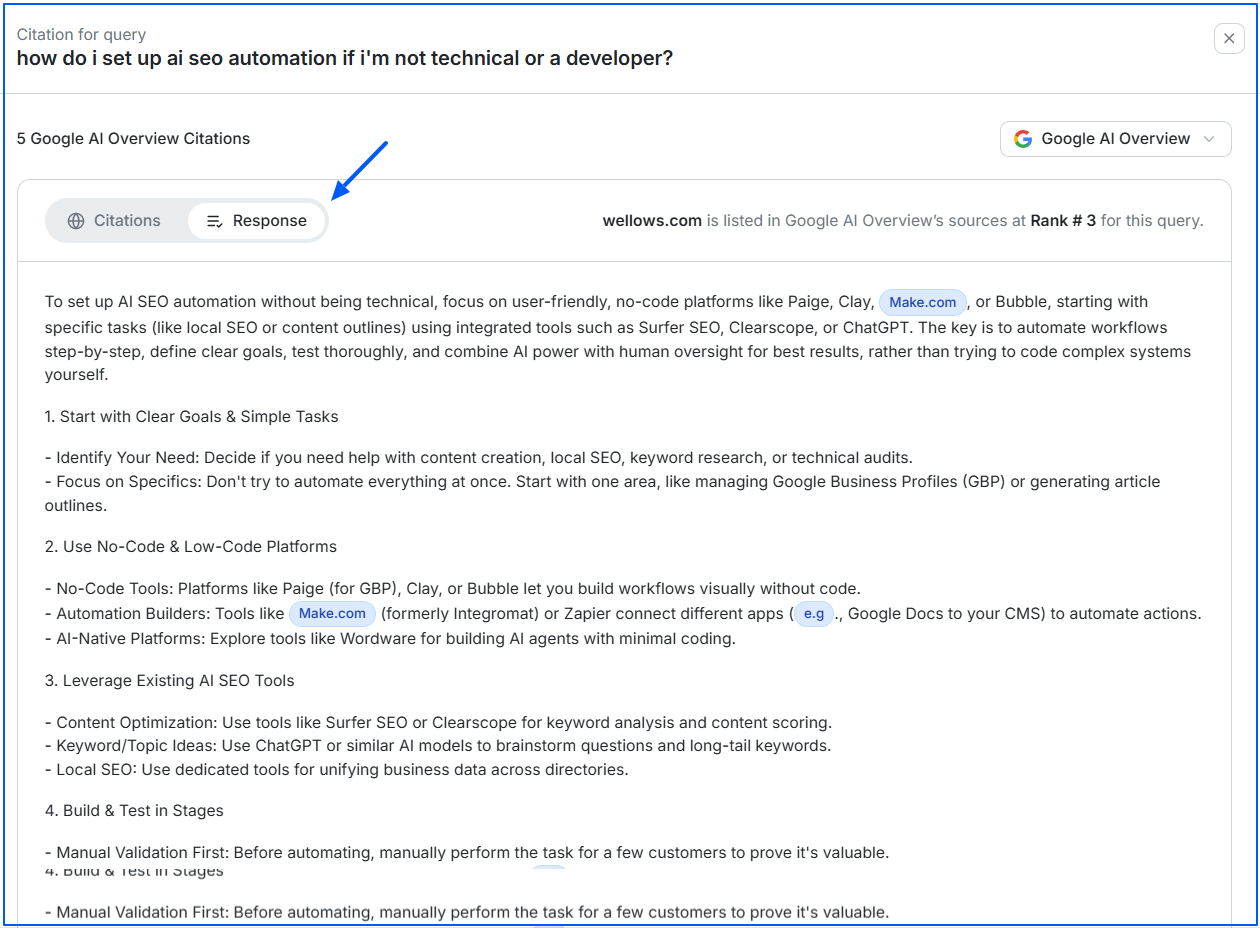Click the e.g citation chip
Viewport: 1260px width, 928px height.
click(813, 614)
